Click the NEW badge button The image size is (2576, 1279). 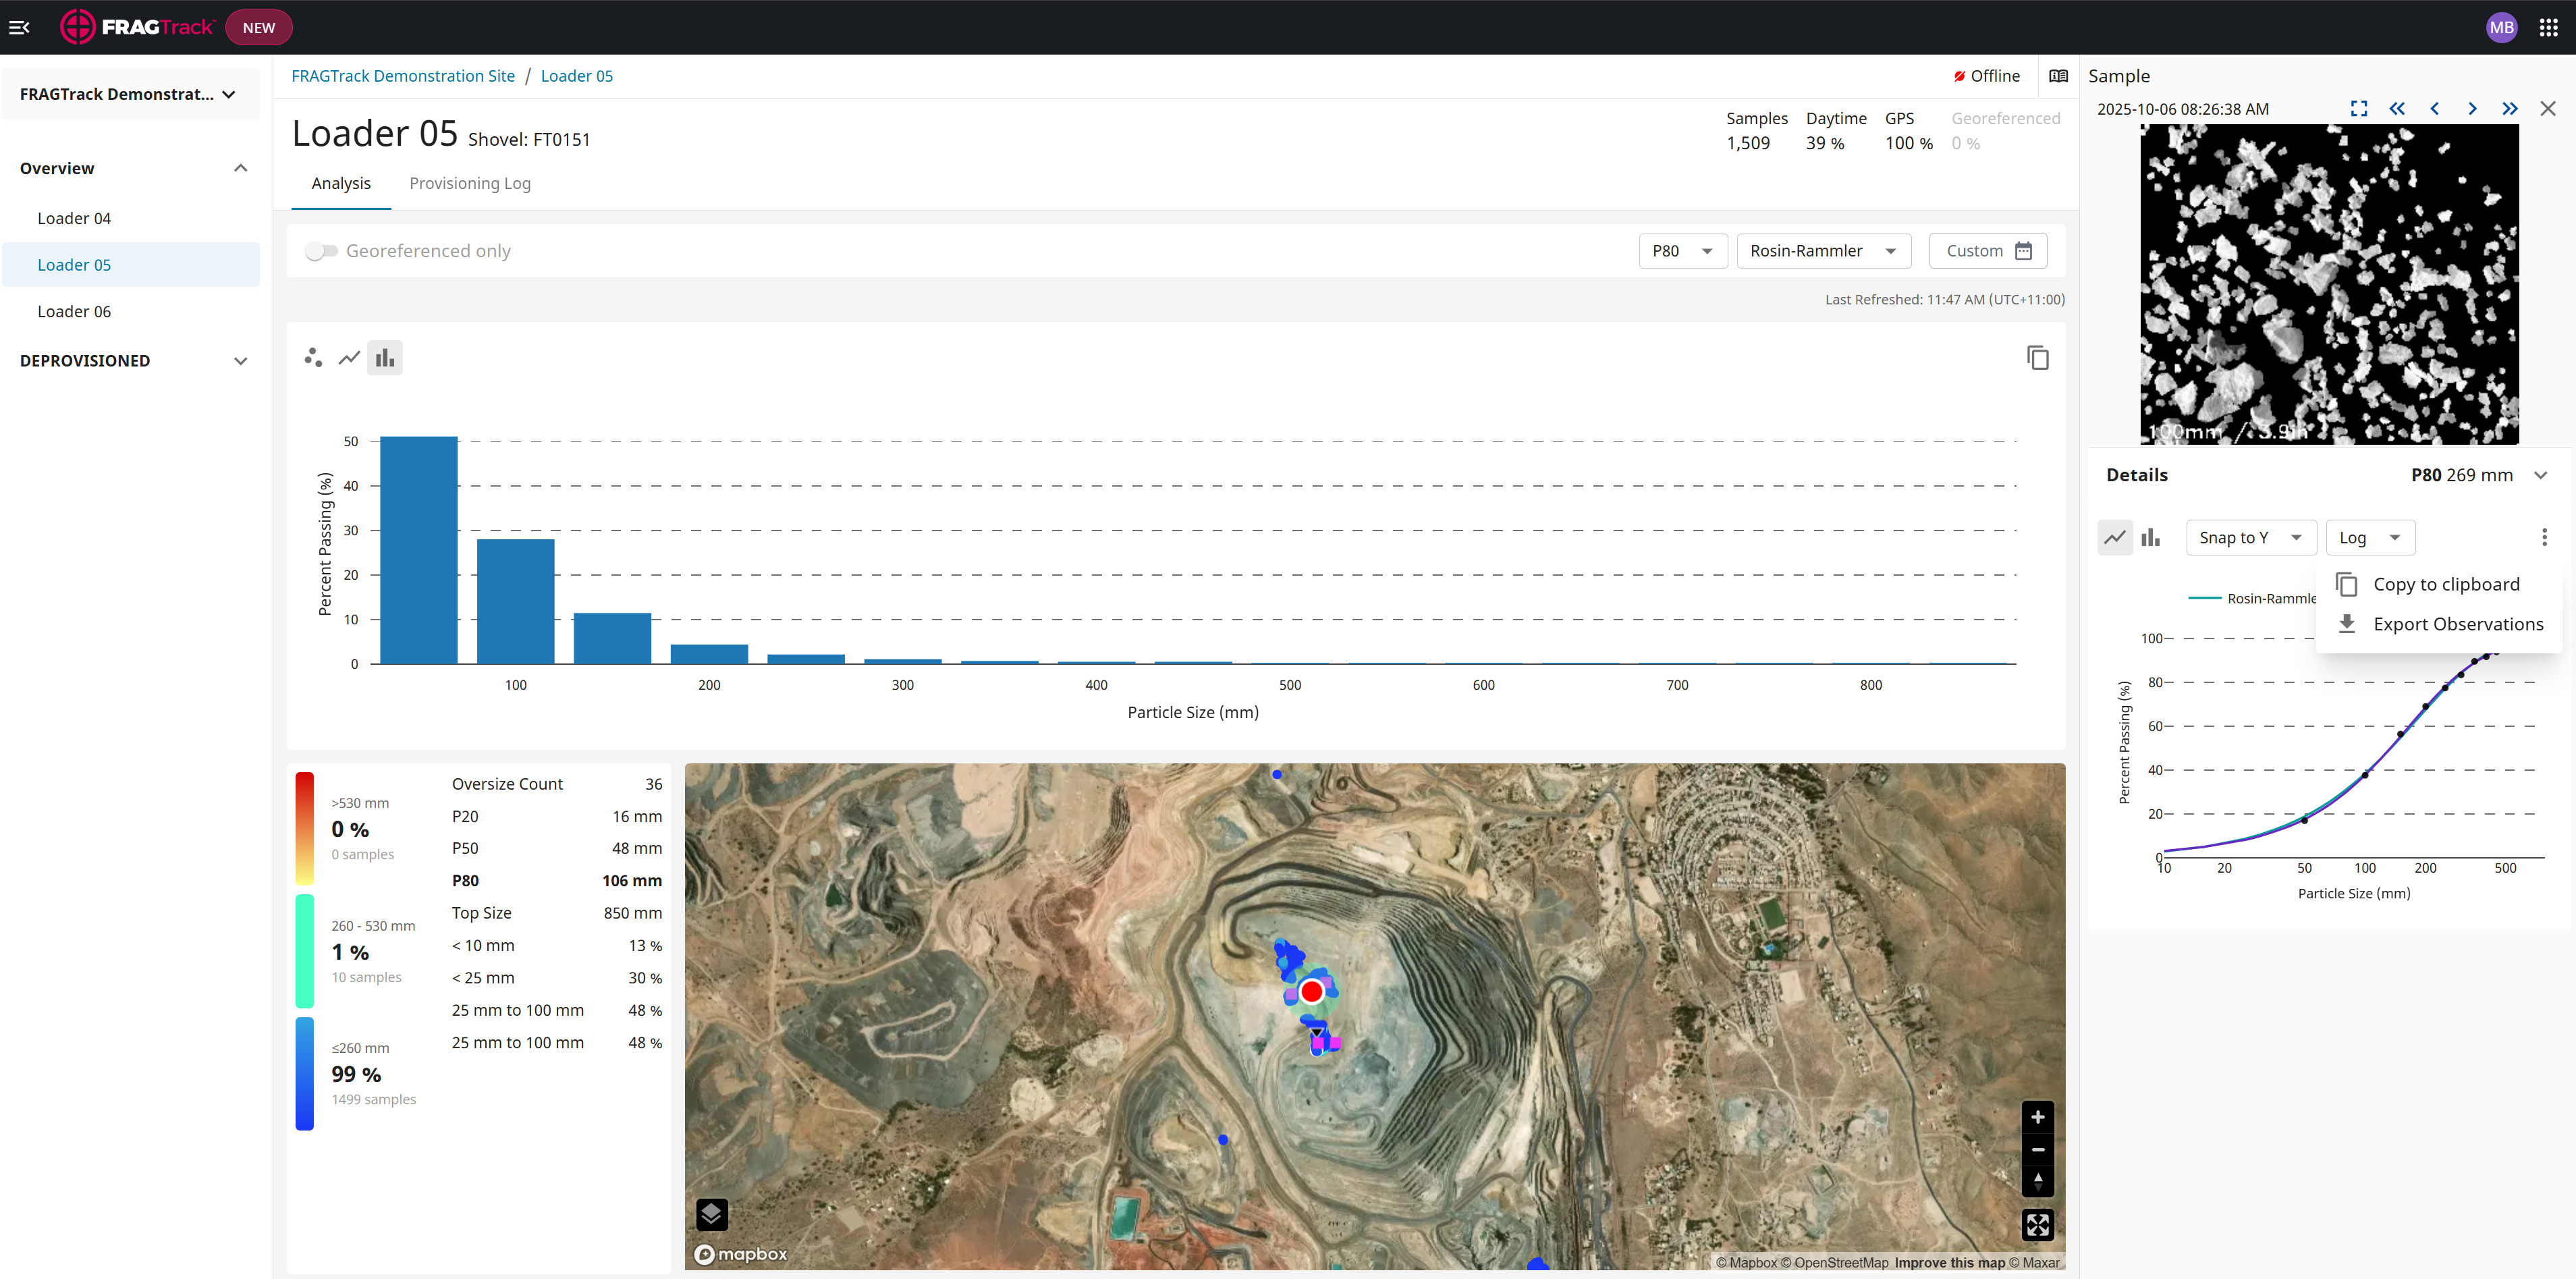coord(259,28)
